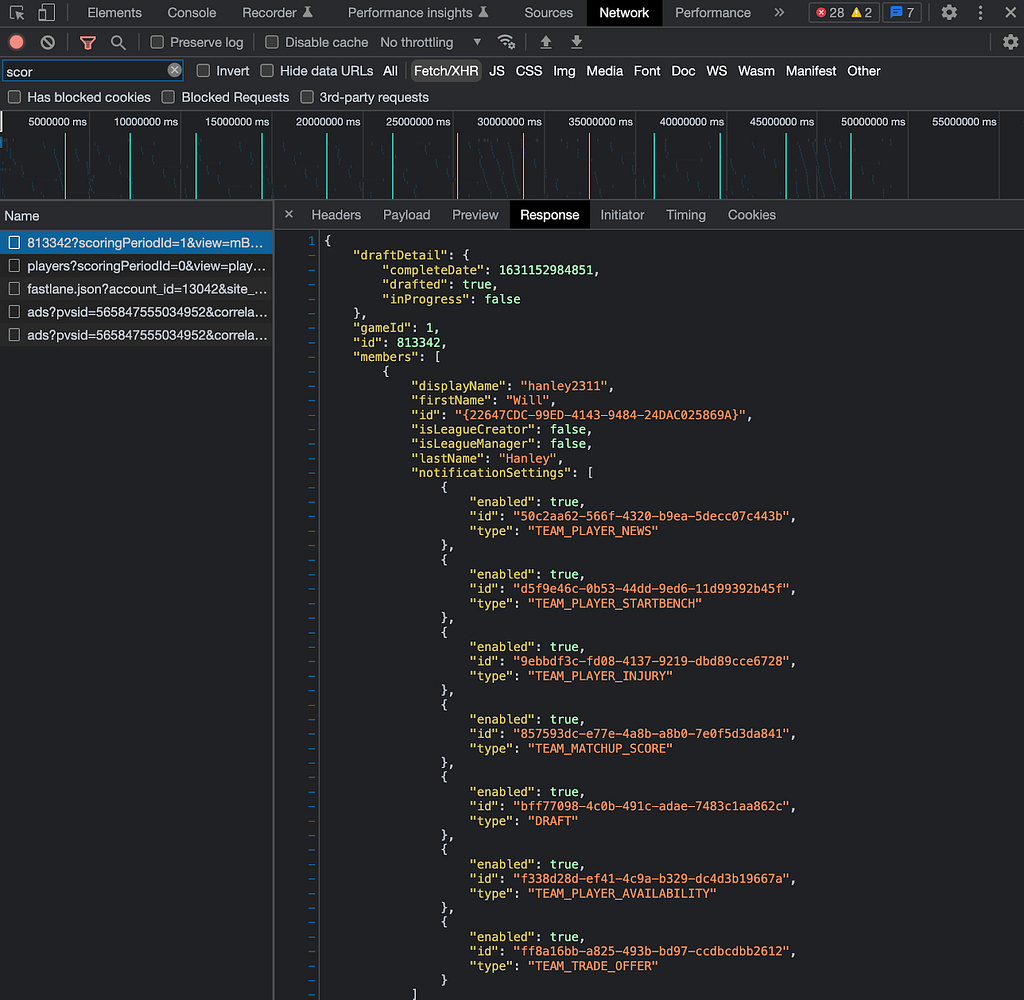Import a HAR file using the upload arrow
Screen dimensions: 1024x1000
[x=546, y=42]
